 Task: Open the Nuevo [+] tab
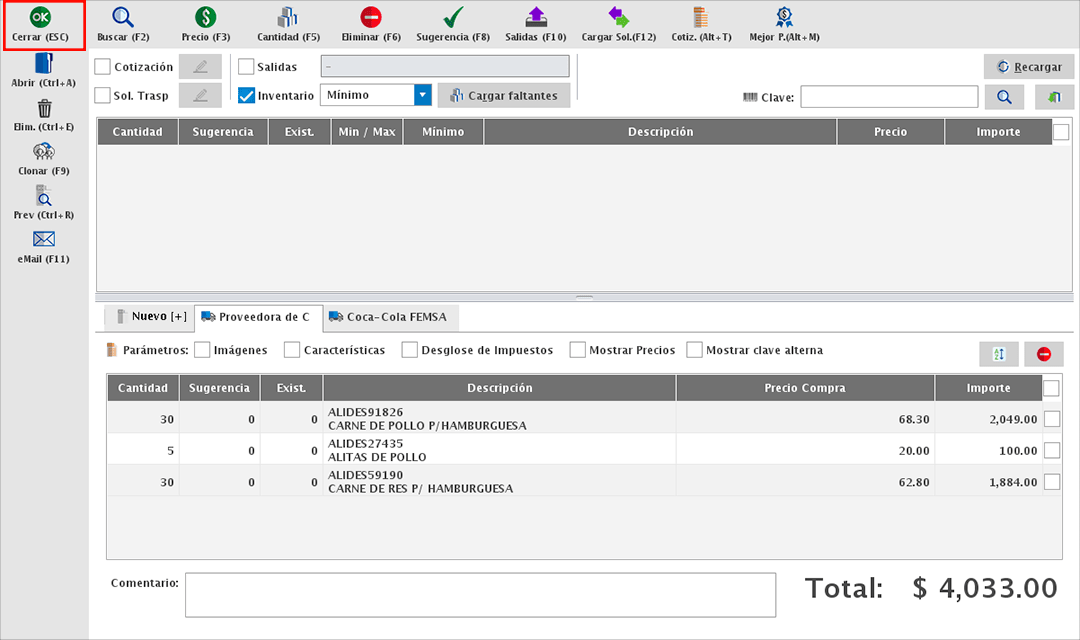click(x=149, y=317)
